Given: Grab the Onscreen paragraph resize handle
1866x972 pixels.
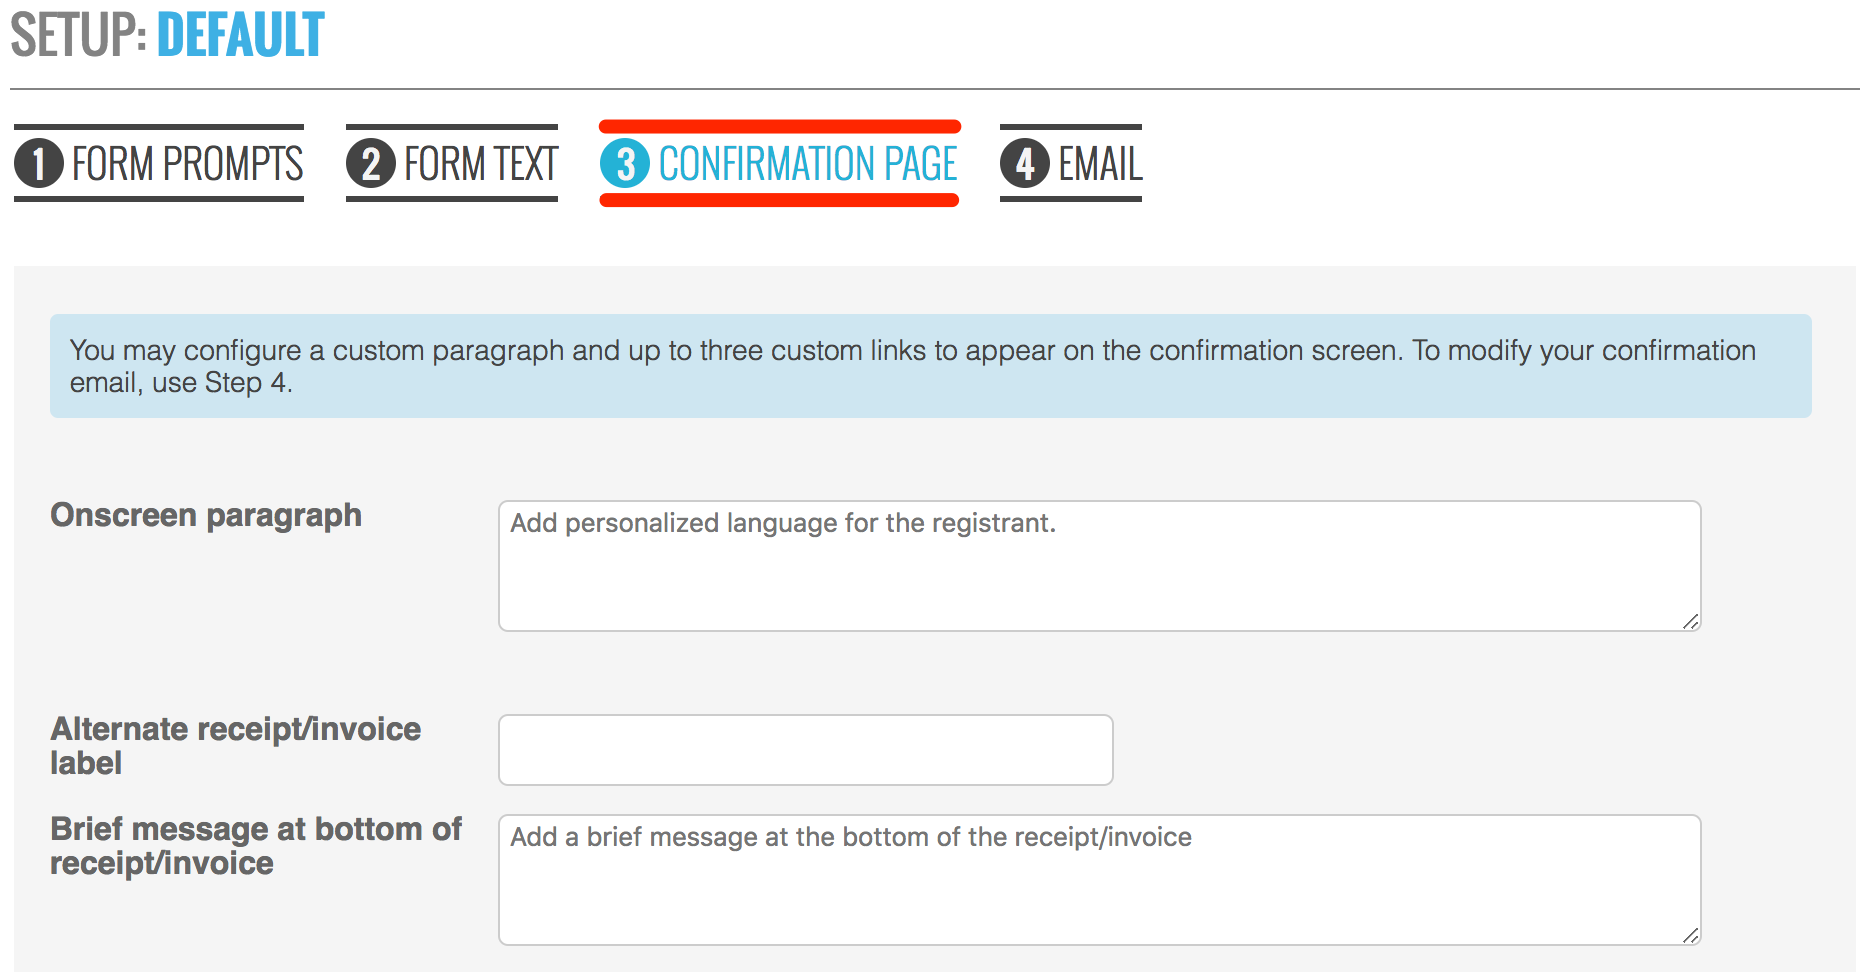Looking at the screenshot, I should 1690,621.
